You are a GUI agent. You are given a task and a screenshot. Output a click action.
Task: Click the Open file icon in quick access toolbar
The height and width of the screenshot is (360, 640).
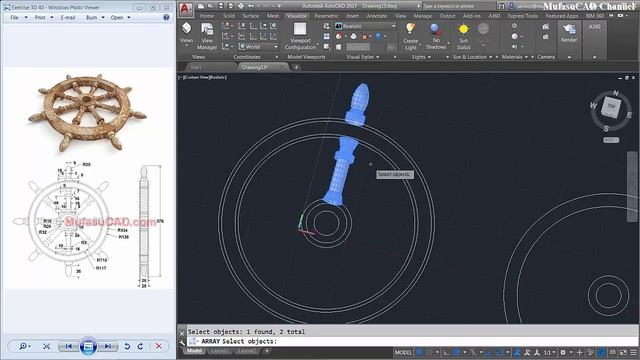[x=211, y=6]
